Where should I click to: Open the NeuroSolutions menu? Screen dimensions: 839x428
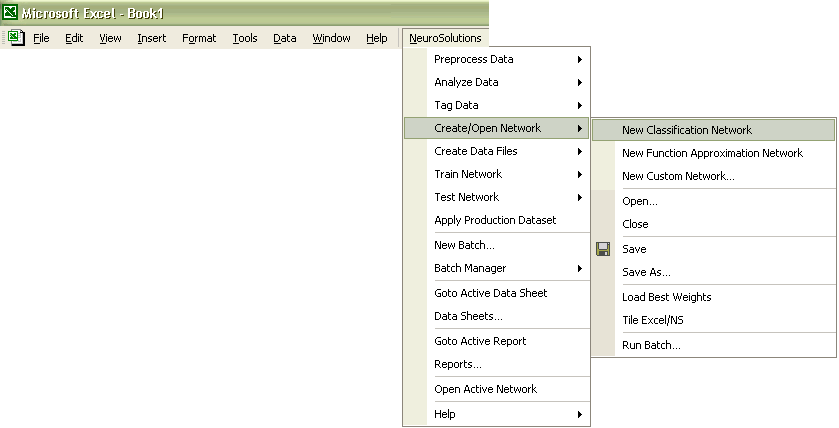tap(445, 38)
